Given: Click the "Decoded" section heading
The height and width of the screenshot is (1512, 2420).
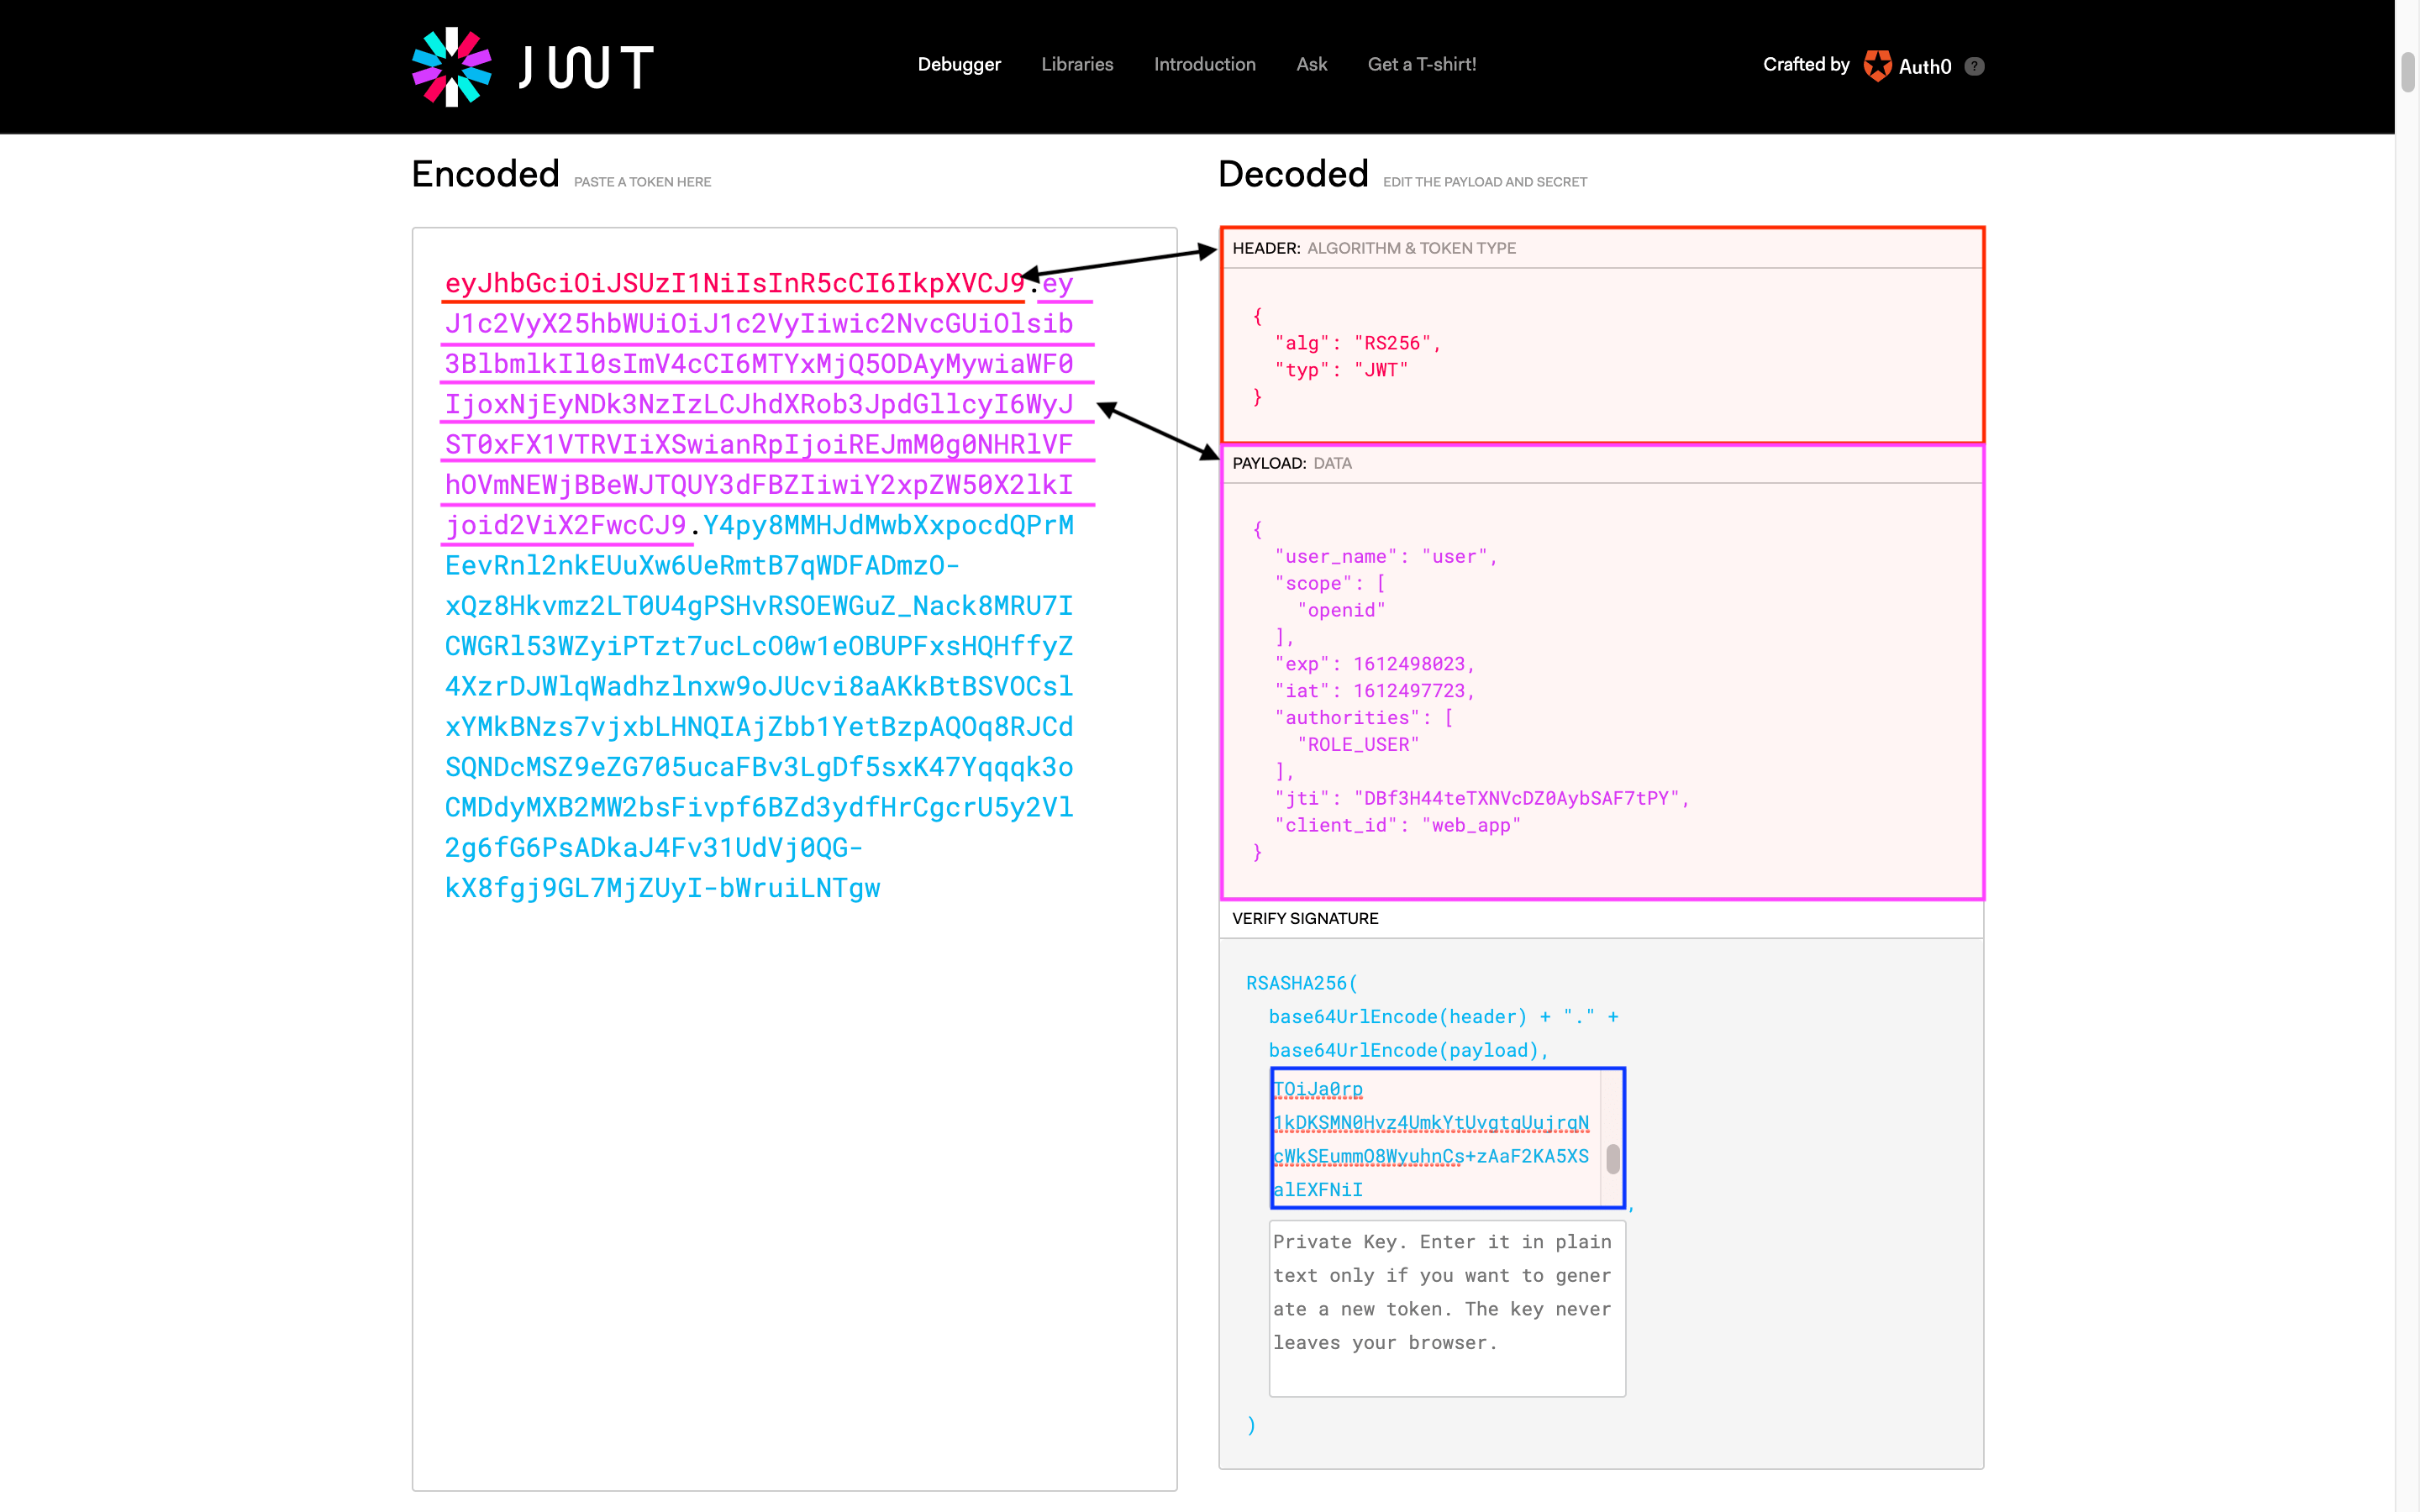Looking at the screenshot, I should coord(1293,174).
